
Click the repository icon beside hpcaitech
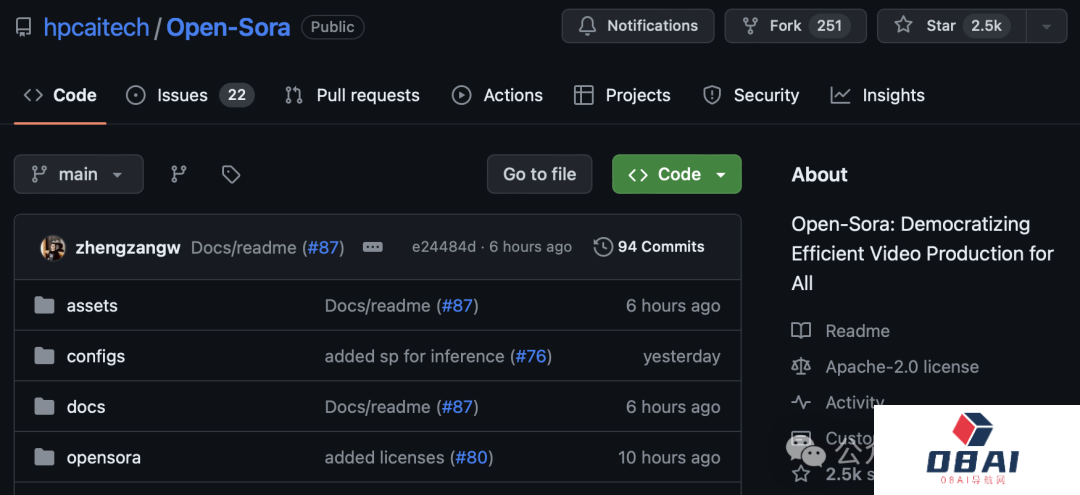(x=23, y=27)
